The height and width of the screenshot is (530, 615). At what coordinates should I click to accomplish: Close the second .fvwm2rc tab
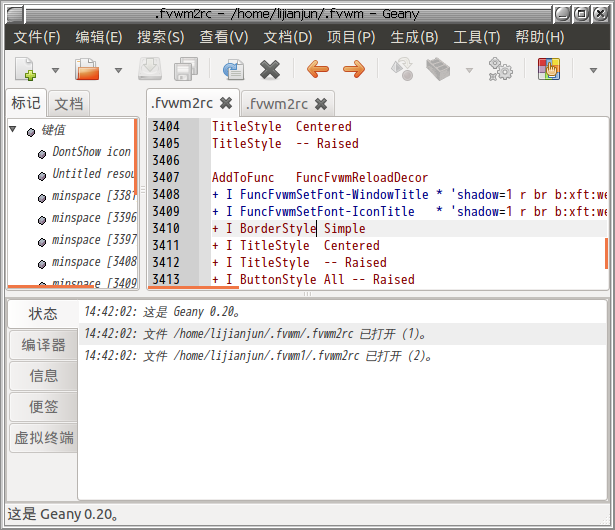pos(321,104)
